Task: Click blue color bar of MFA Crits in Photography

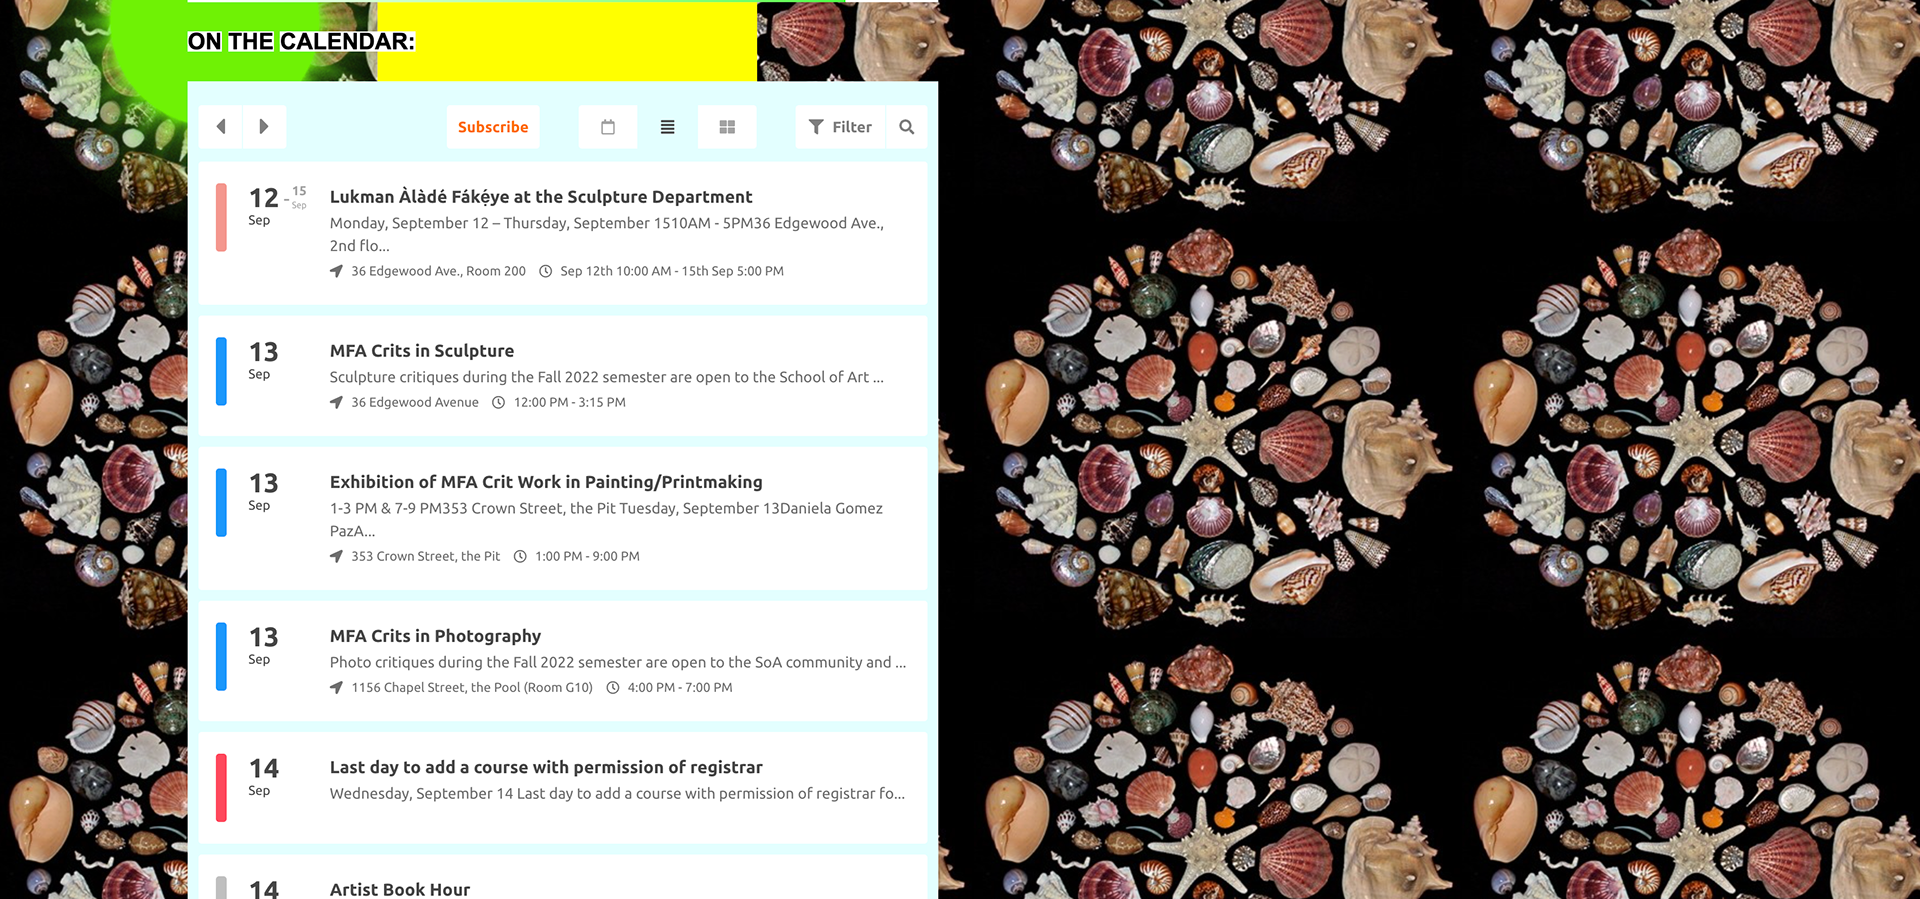Action: tap(221, 657)
